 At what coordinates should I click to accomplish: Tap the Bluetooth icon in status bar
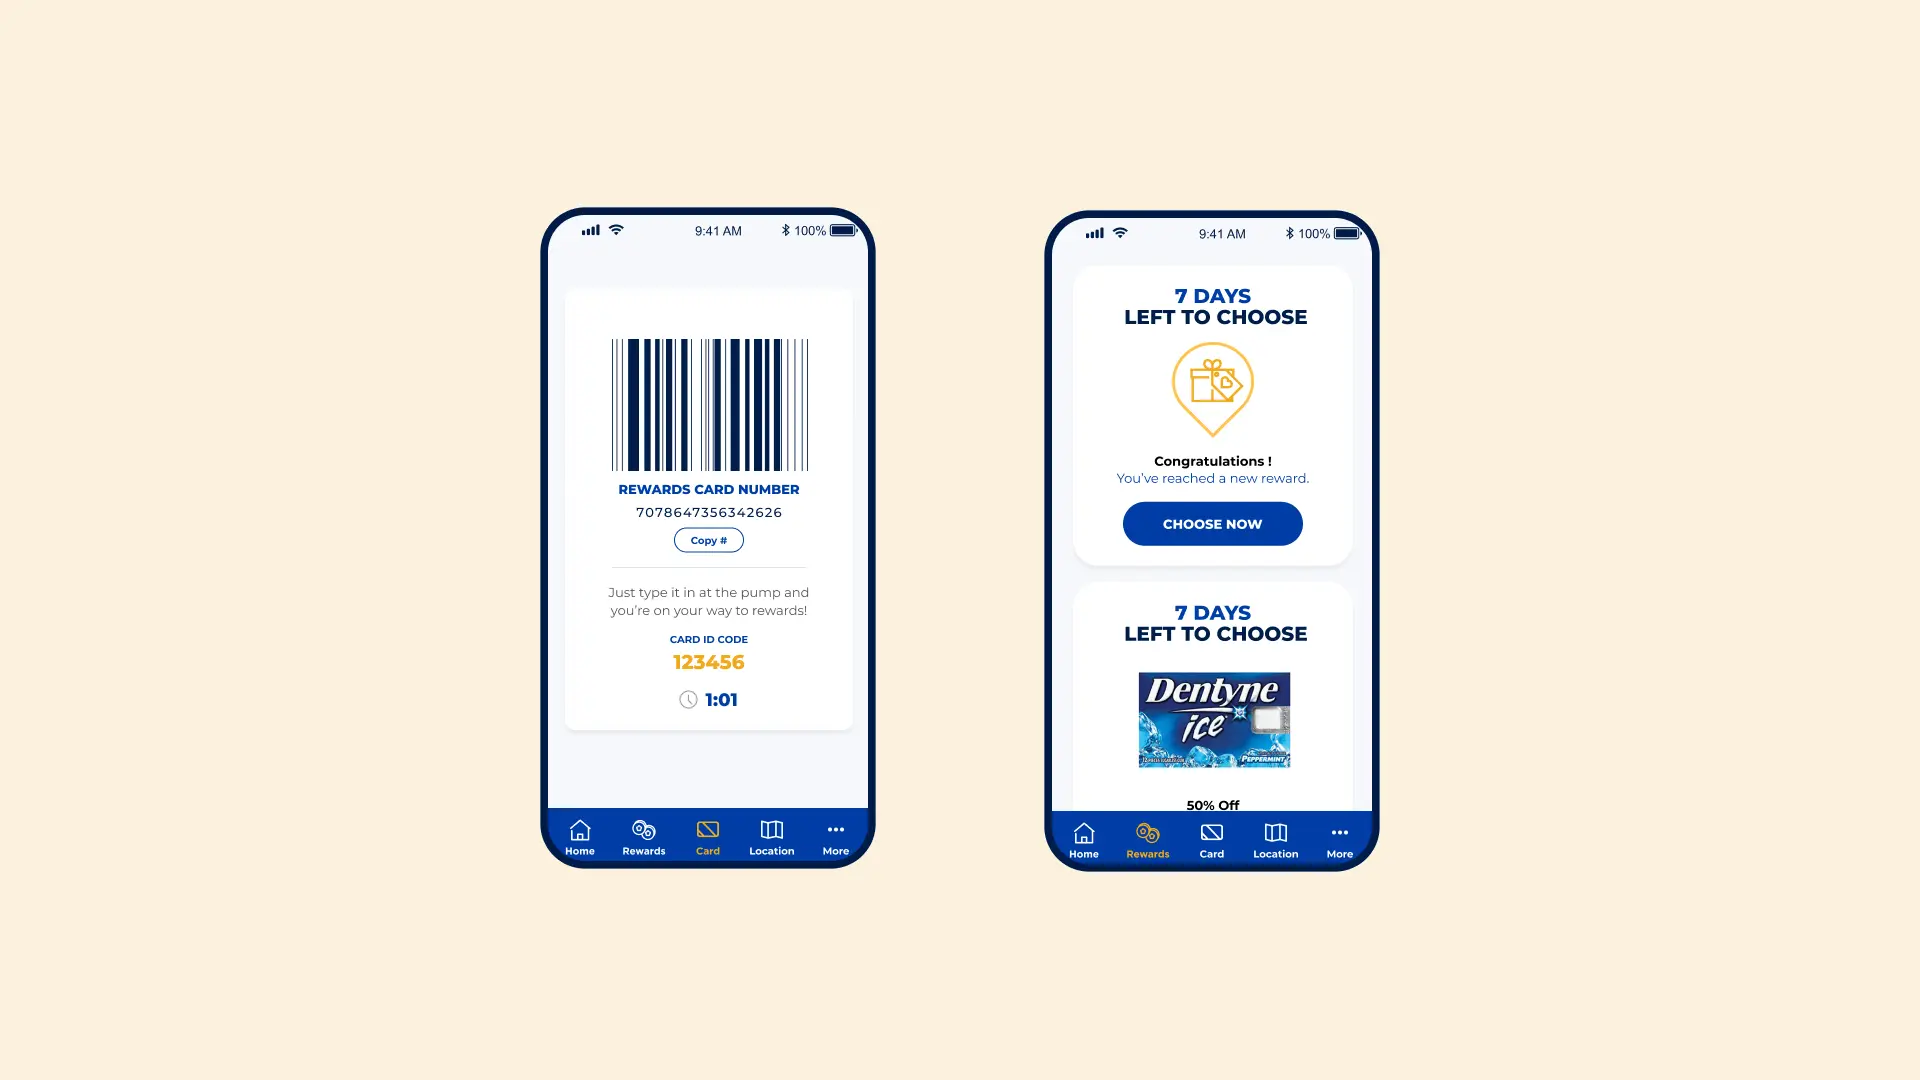pyautogui.click(x=781, y=231)
